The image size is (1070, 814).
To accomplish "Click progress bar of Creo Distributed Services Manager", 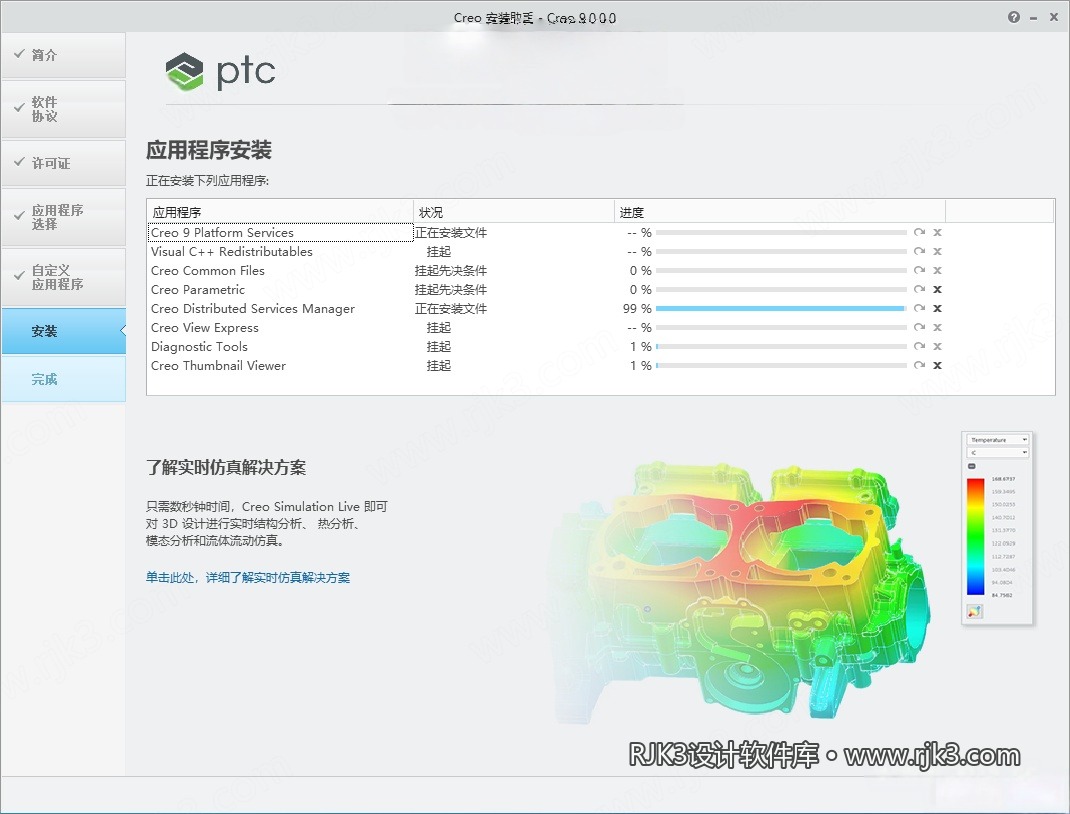I will pyautogui.click(x=781, y=308).
